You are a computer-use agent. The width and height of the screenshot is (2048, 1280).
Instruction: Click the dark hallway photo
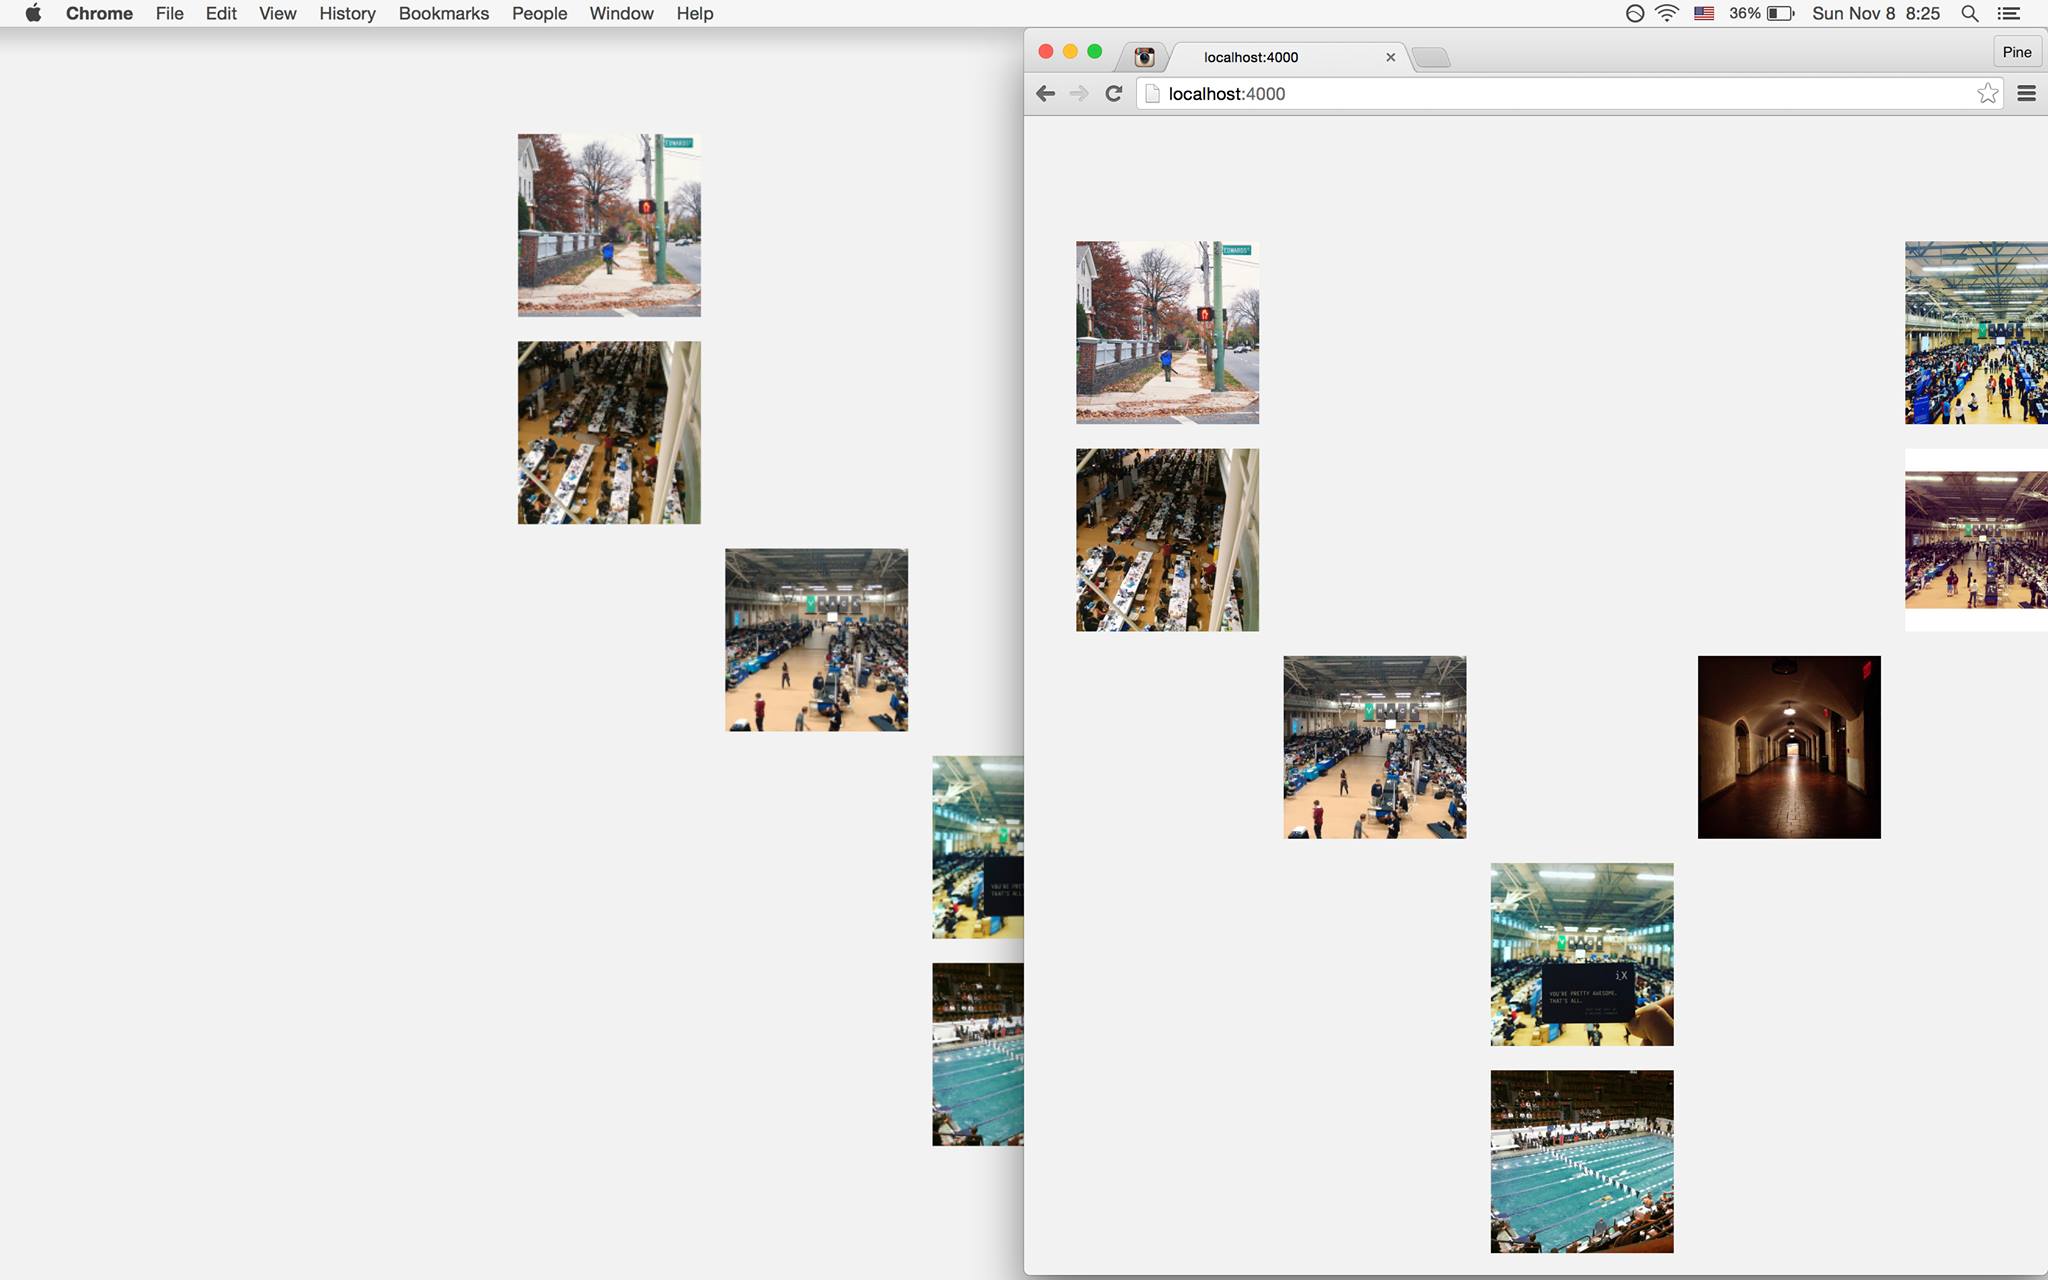coord(1788,747)
